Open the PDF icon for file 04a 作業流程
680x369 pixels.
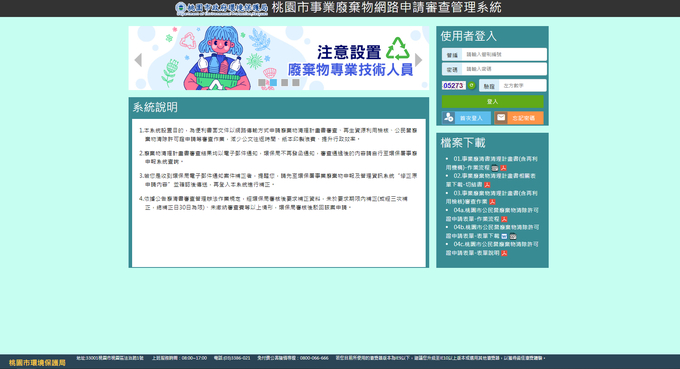click(504, 219)
